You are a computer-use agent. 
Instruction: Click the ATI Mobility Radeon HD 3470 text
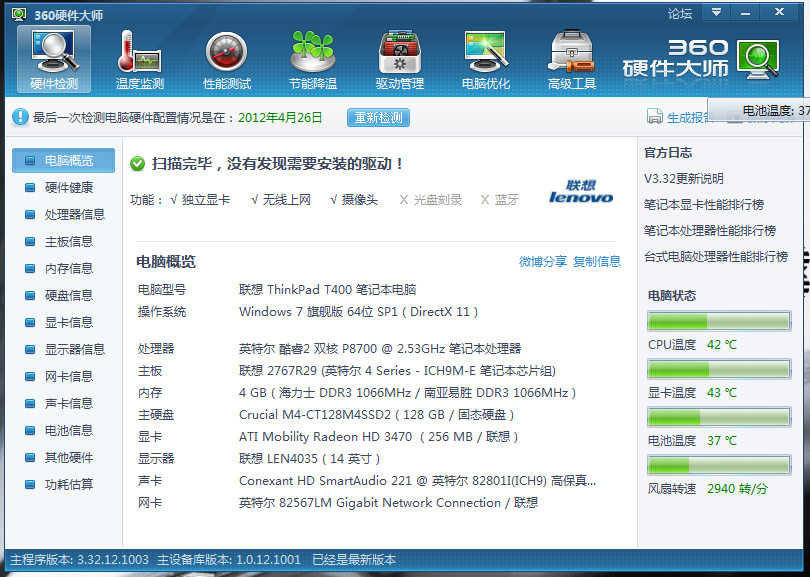click(379, 437)
